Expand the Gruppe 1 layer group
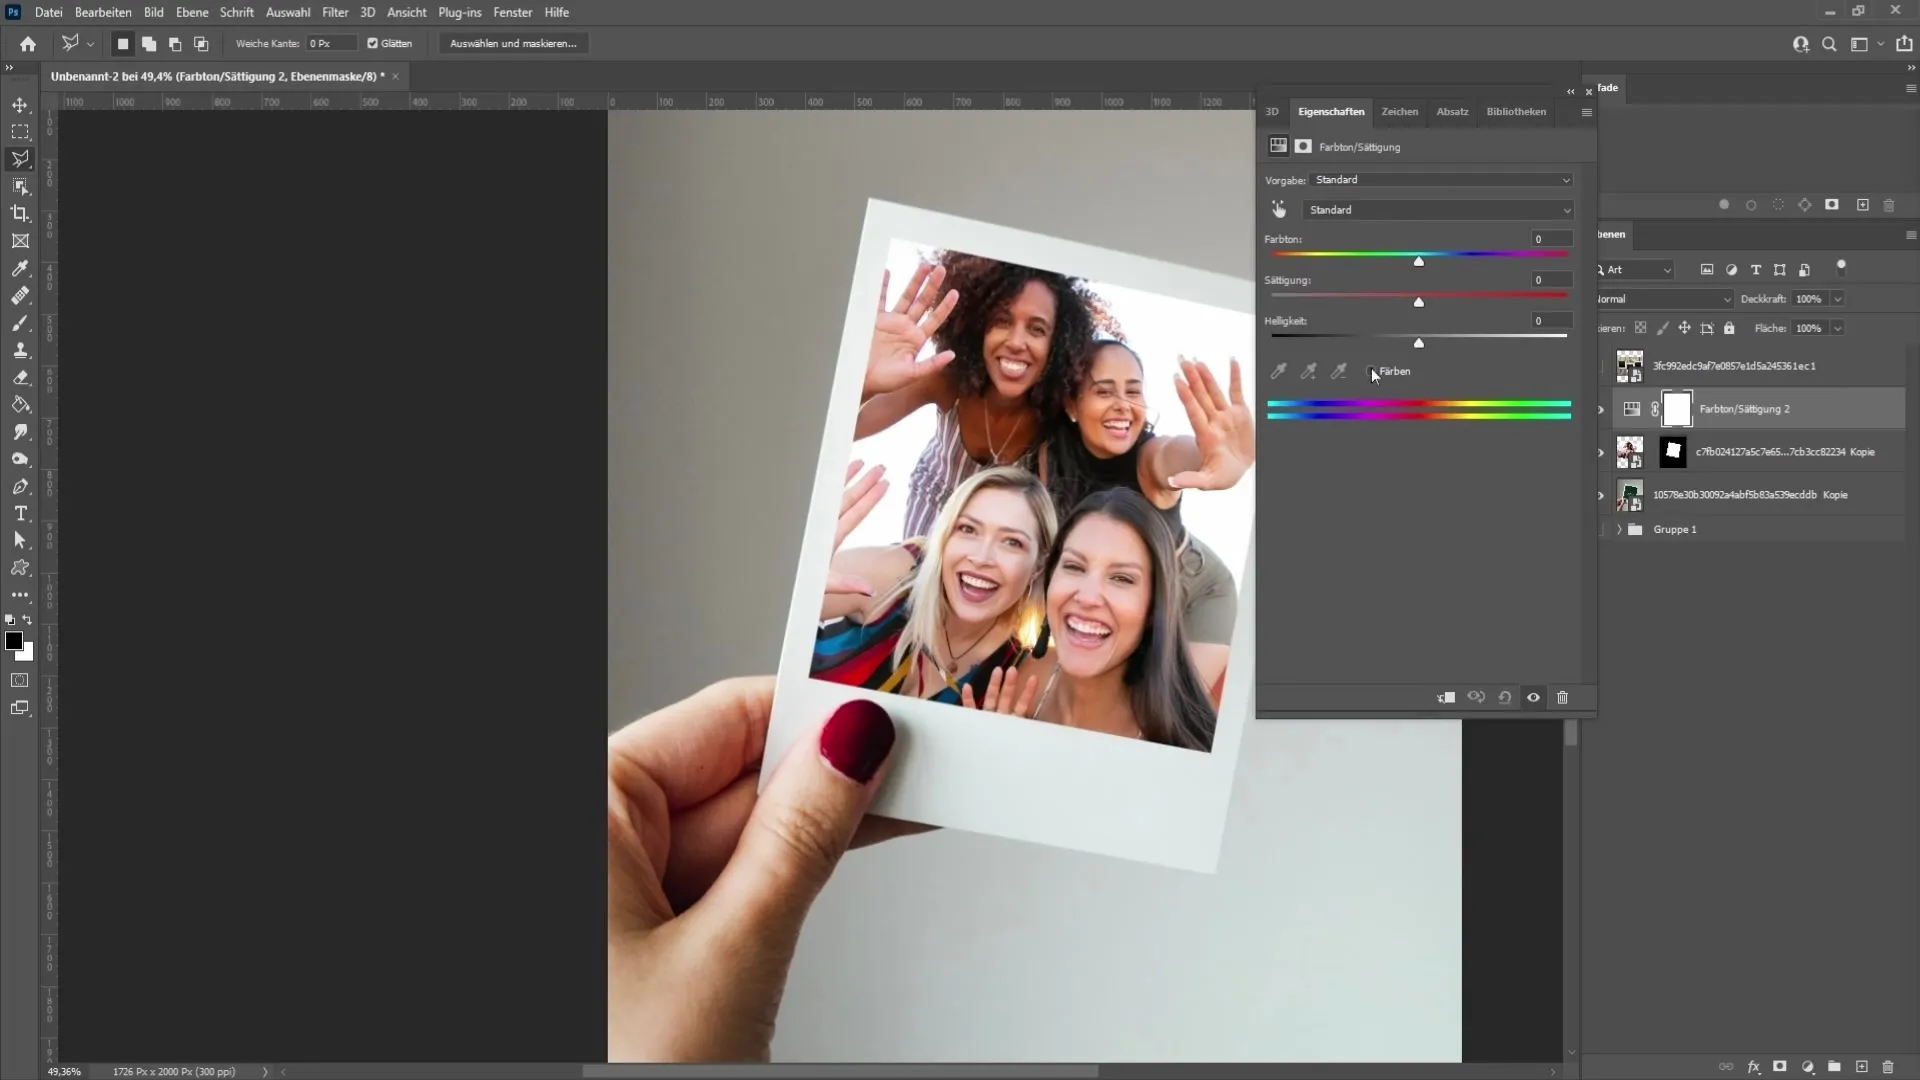This screenshot has width=1920, height=1080. (x=1619, y=529)
